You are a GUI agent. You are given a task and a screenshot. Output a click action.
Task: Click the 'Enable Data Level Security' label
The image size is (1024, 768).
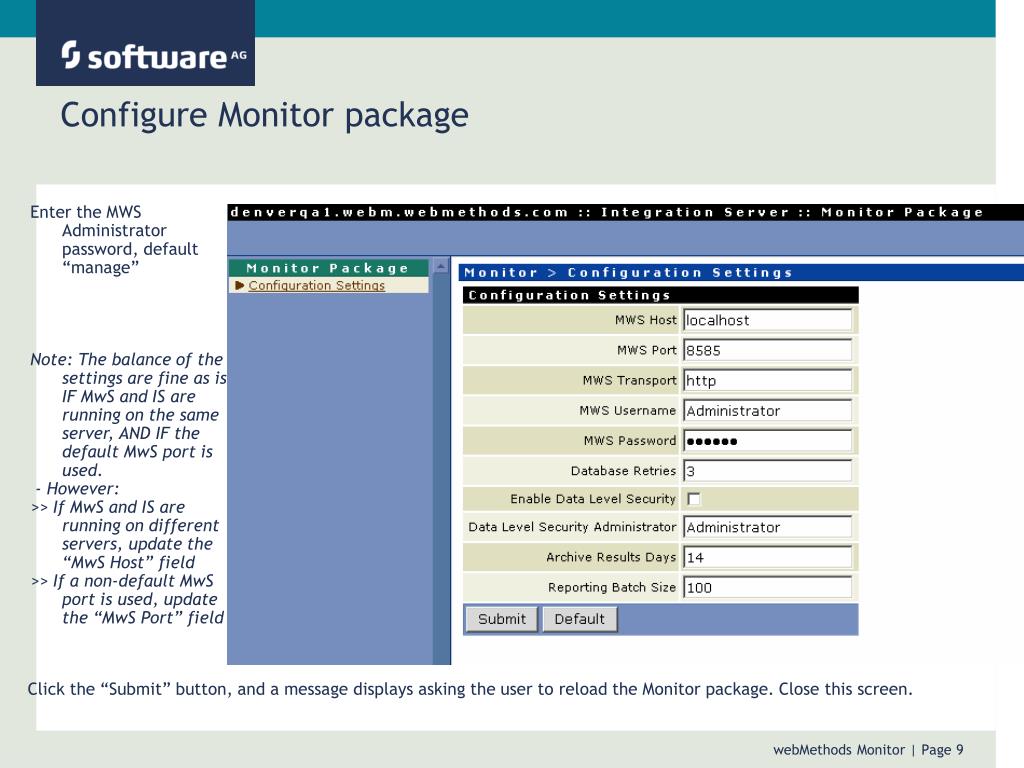tap(592, 499)
